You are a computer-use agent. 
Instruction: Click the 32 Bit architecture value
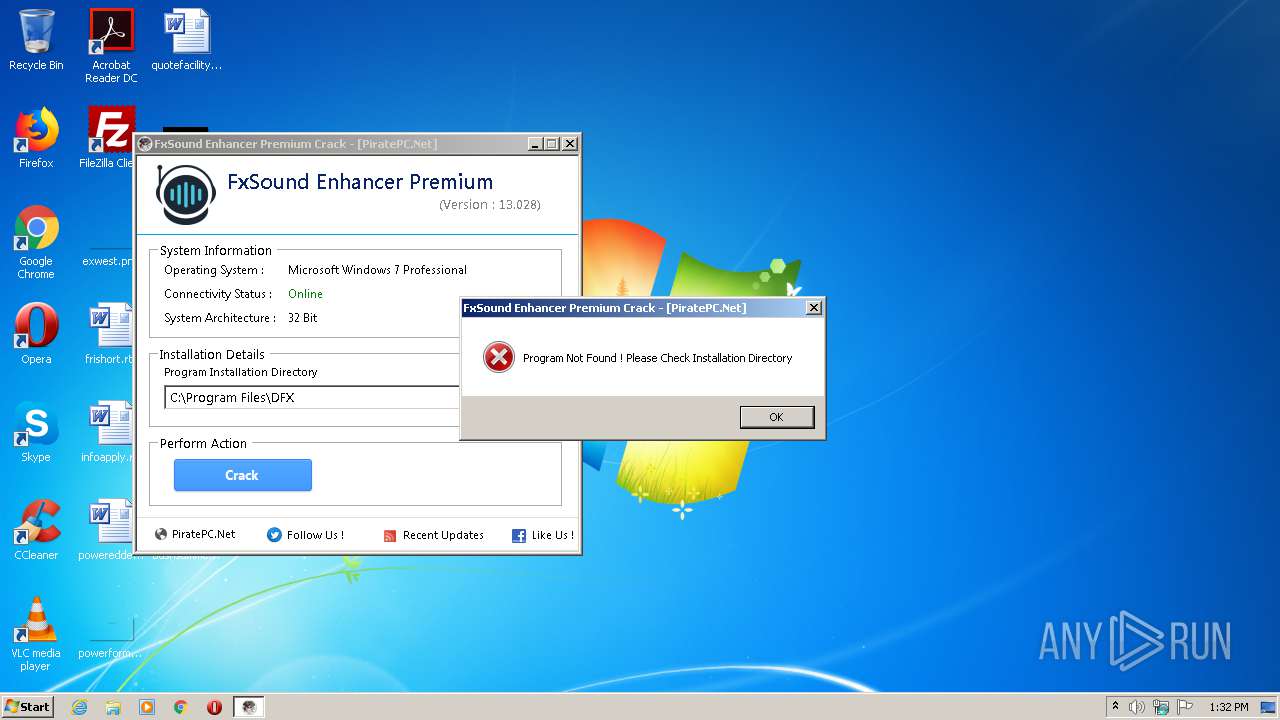tap(302, 318)
